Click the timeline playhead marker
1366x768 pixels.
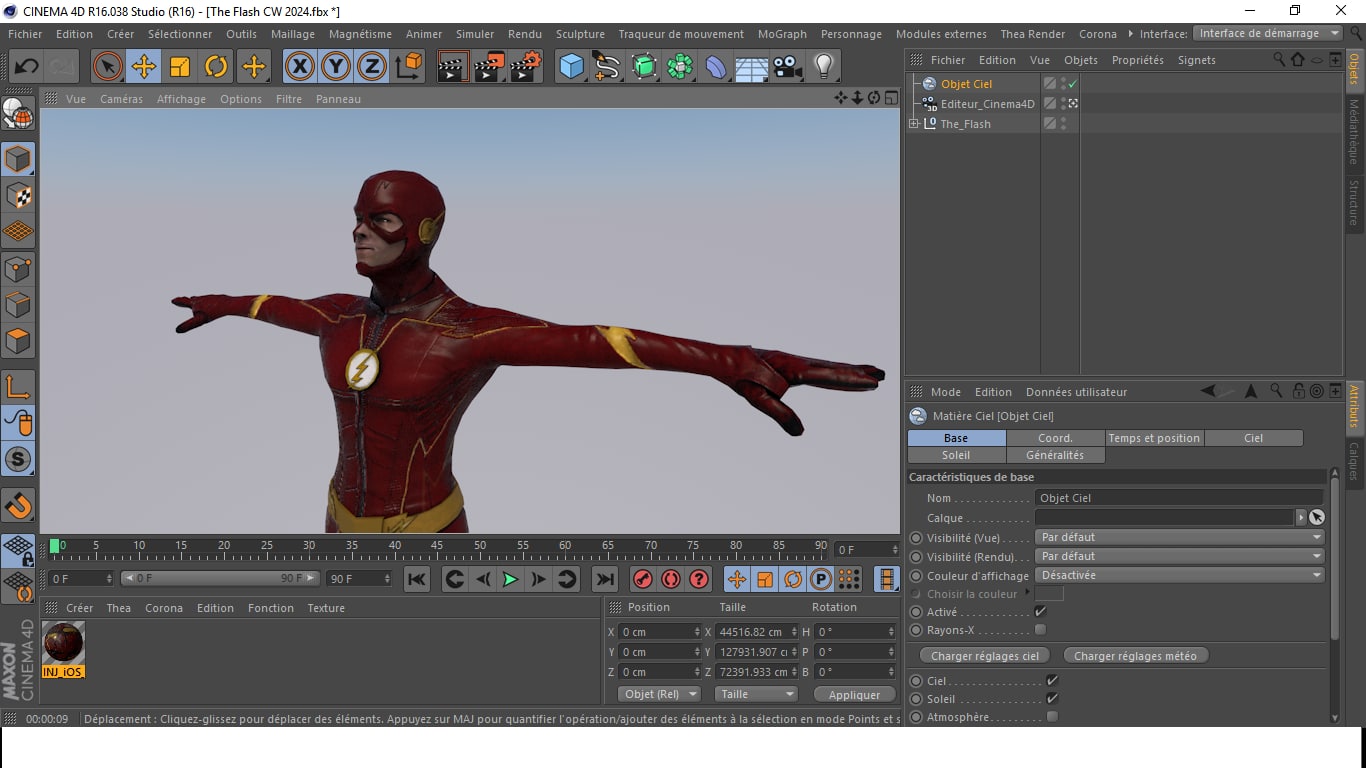click(55, 546)
